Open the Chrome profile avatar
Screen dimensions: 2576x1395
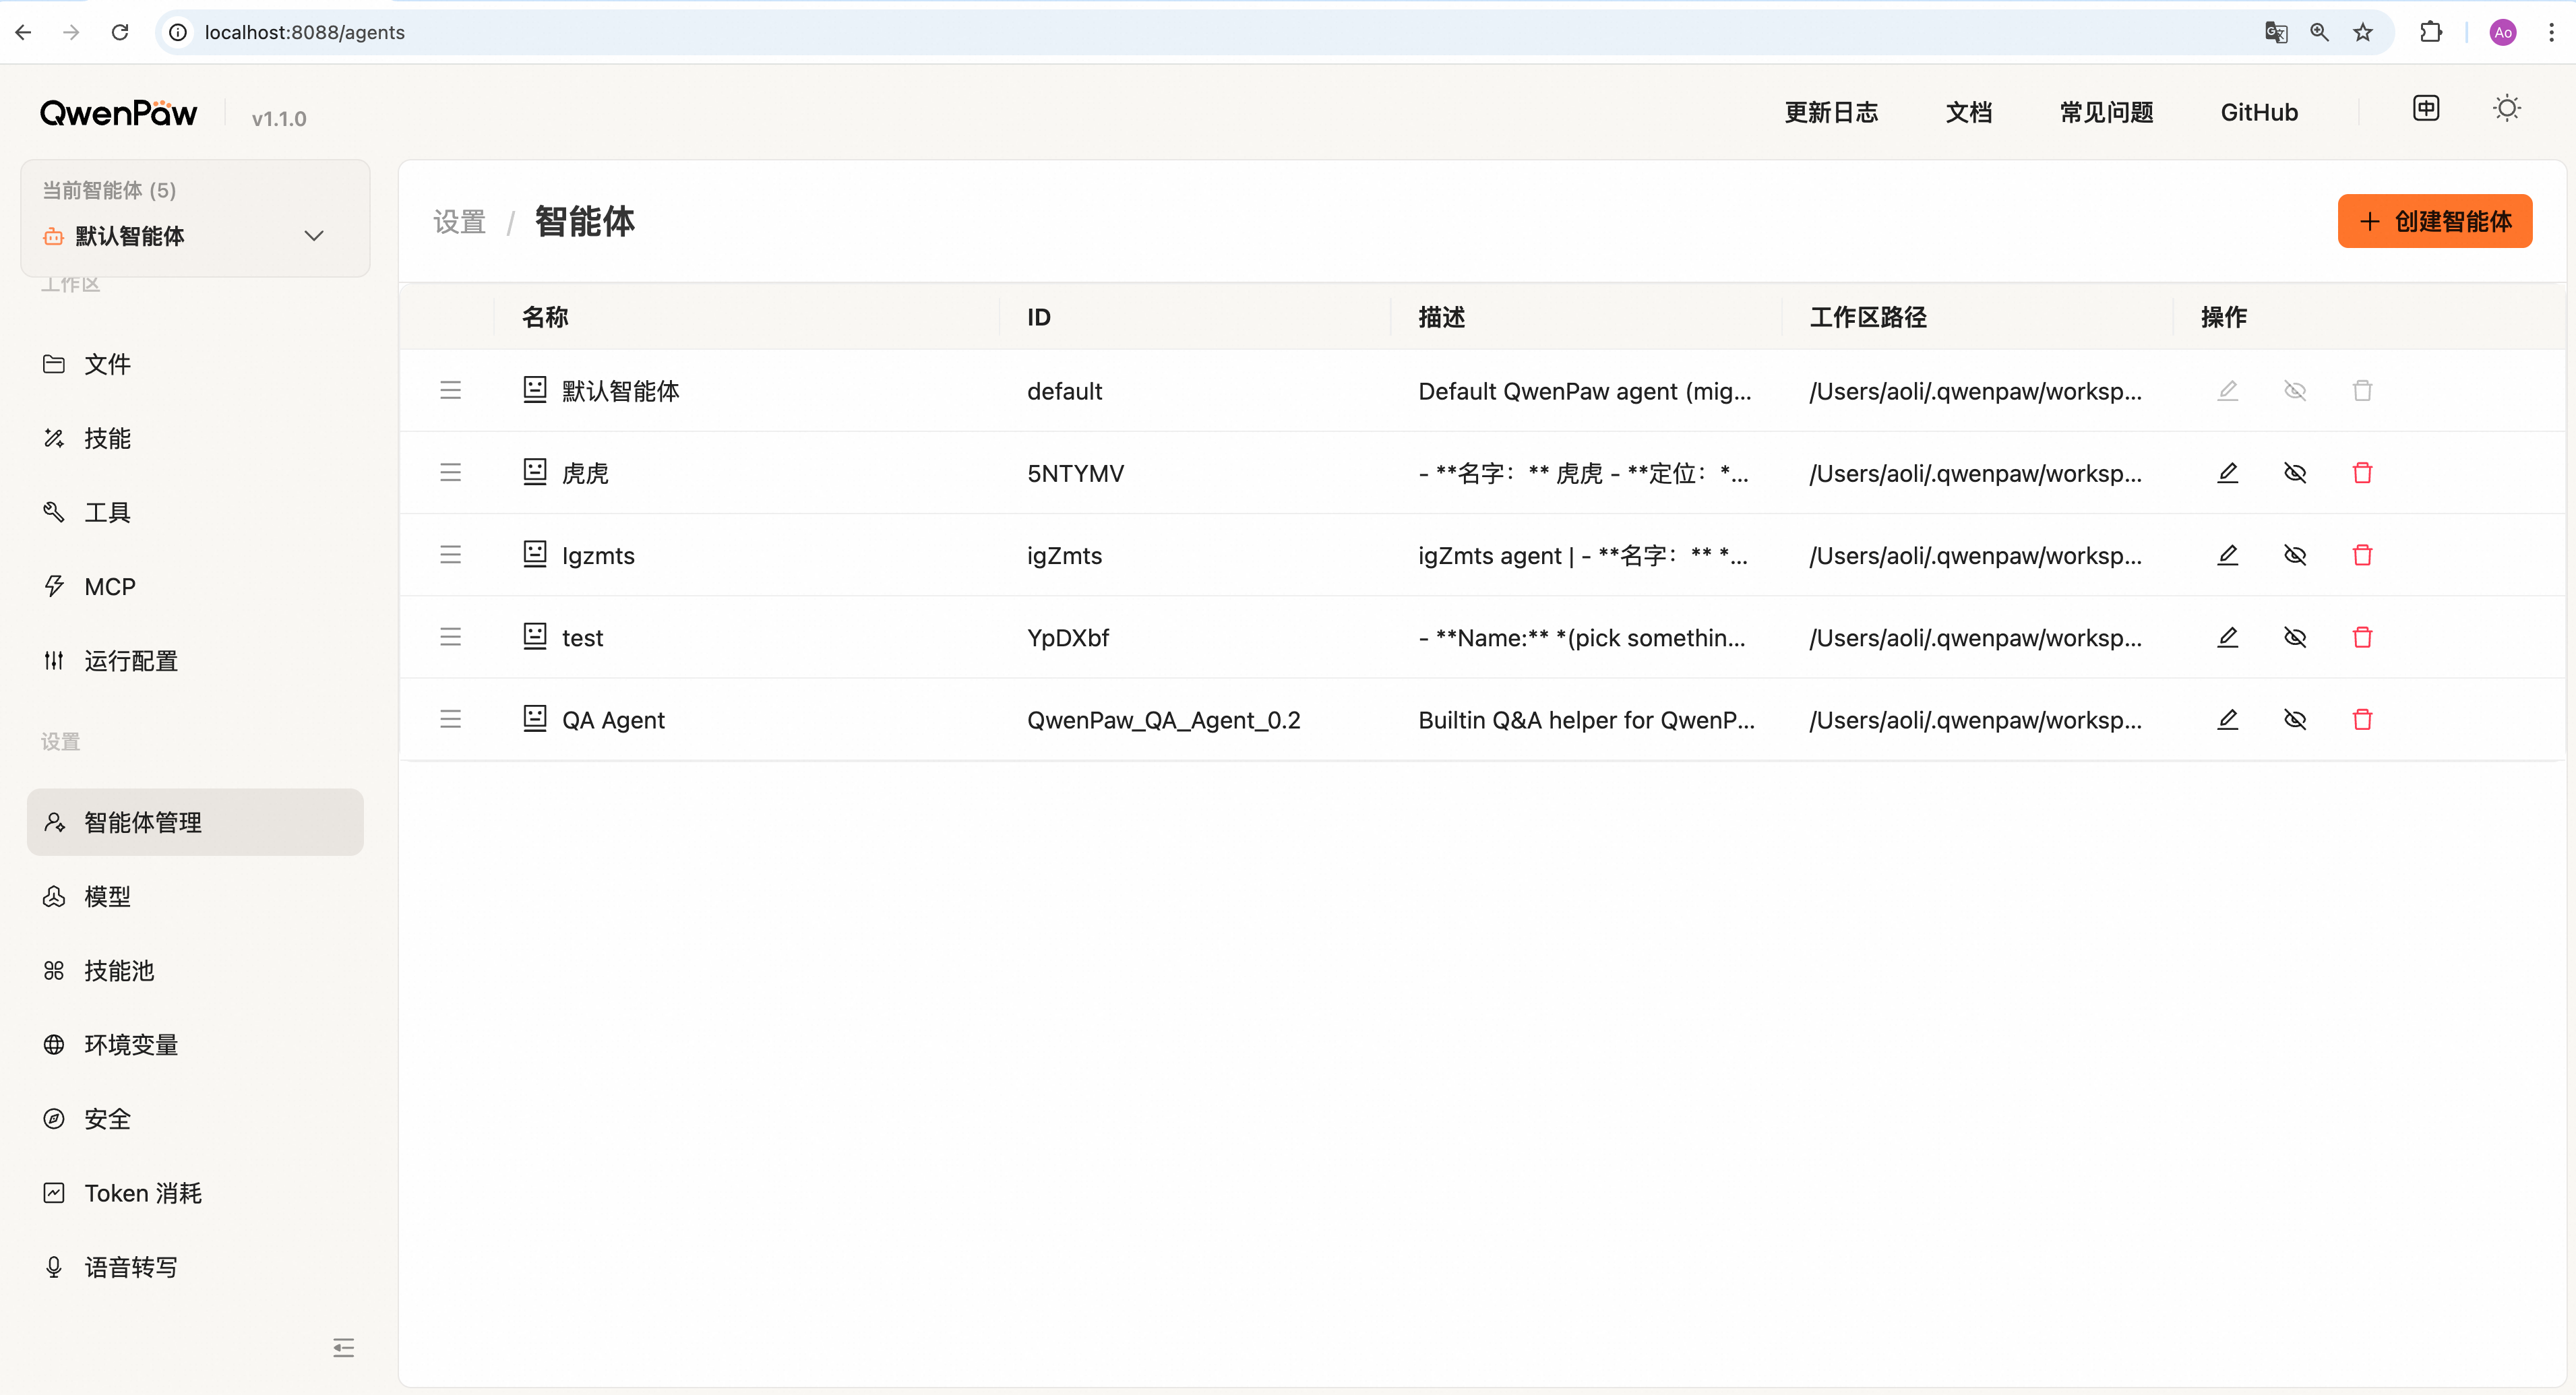[2502, 32]
